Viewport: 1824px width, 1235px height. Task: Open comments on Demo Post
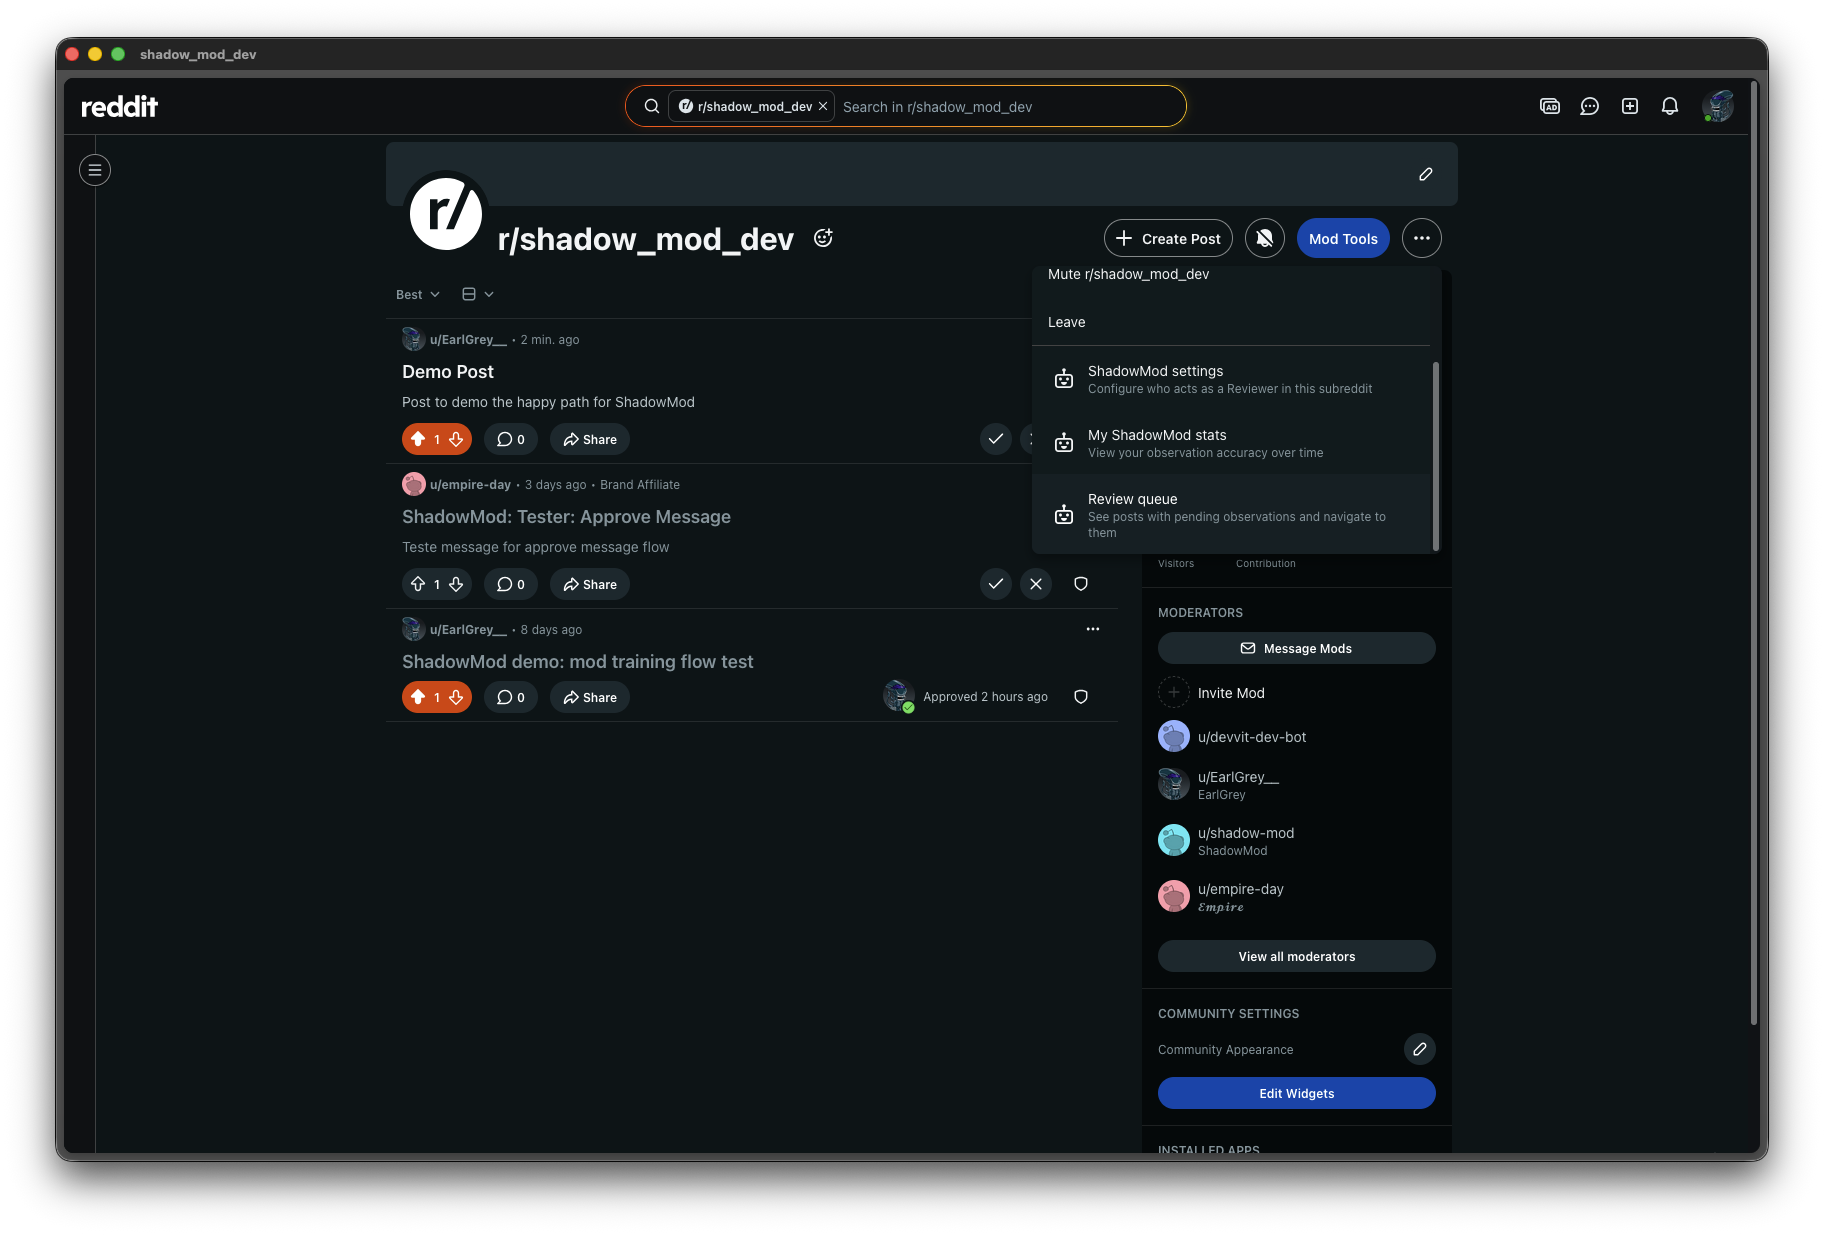(511, 439)
